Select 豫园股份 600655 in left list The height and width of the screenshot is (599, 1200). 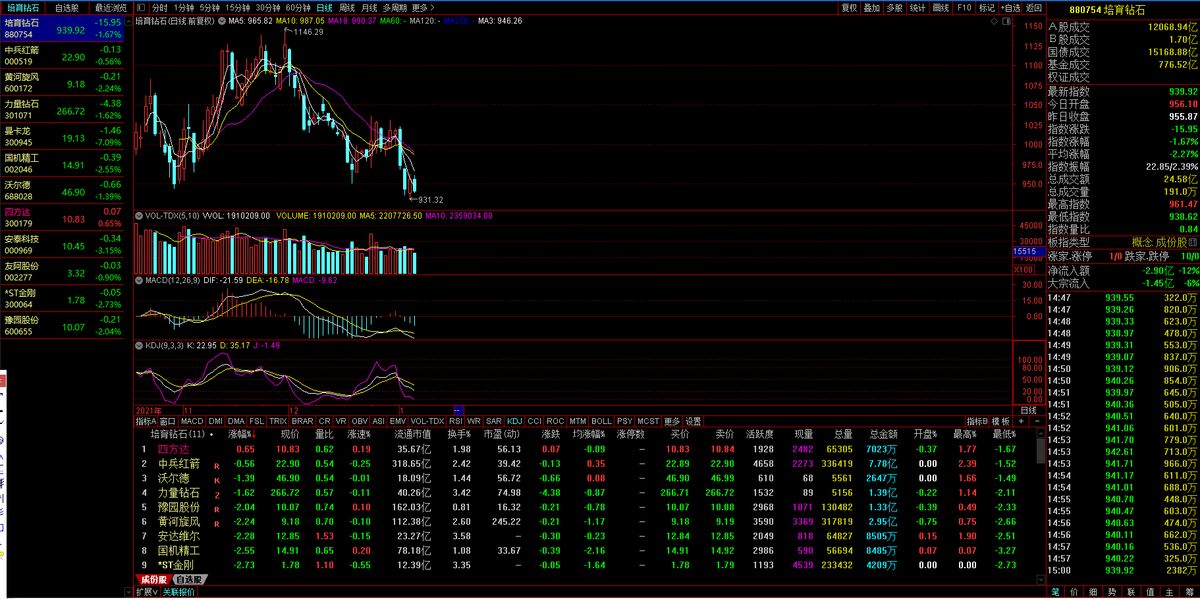click(63, 324)
